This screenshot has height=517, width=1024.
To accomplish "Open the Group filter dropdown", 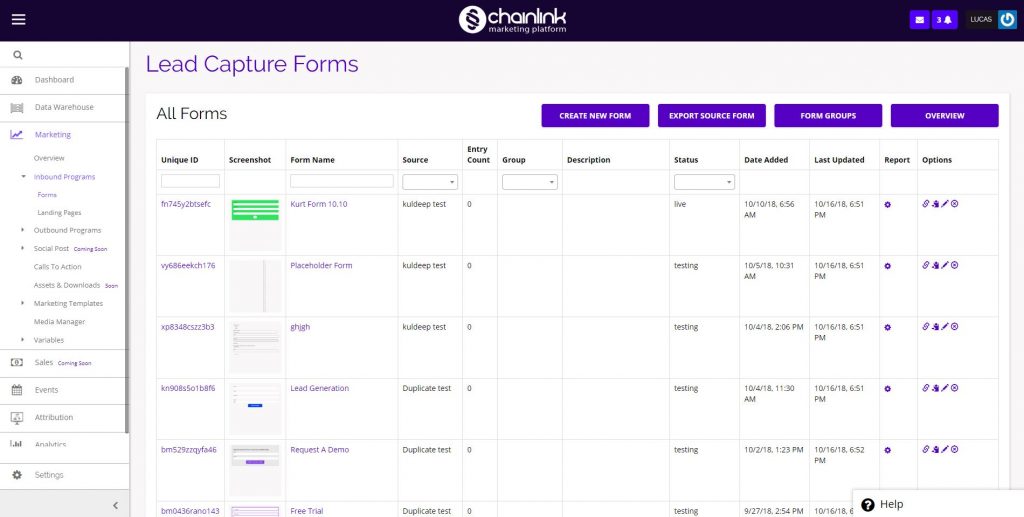I will (x=530, y=182).
